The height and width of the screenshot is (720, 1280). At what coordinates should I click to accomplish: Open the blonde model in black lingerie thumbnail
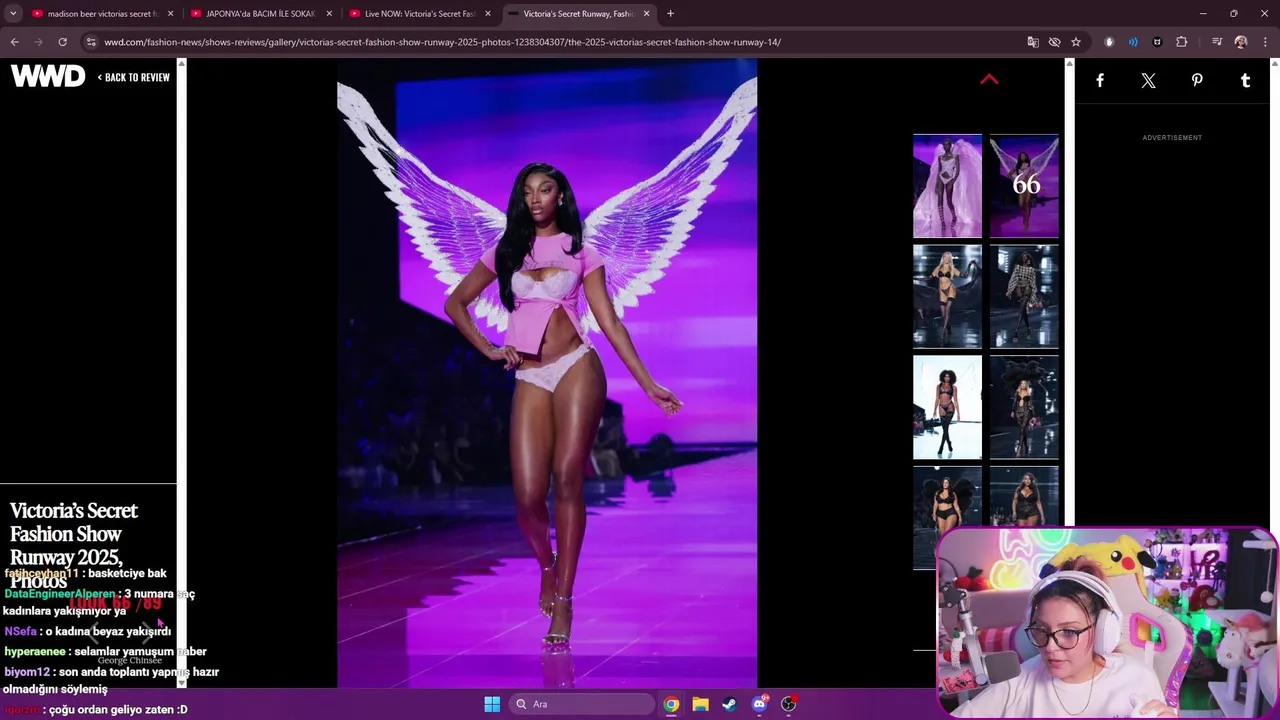(947, 297)
